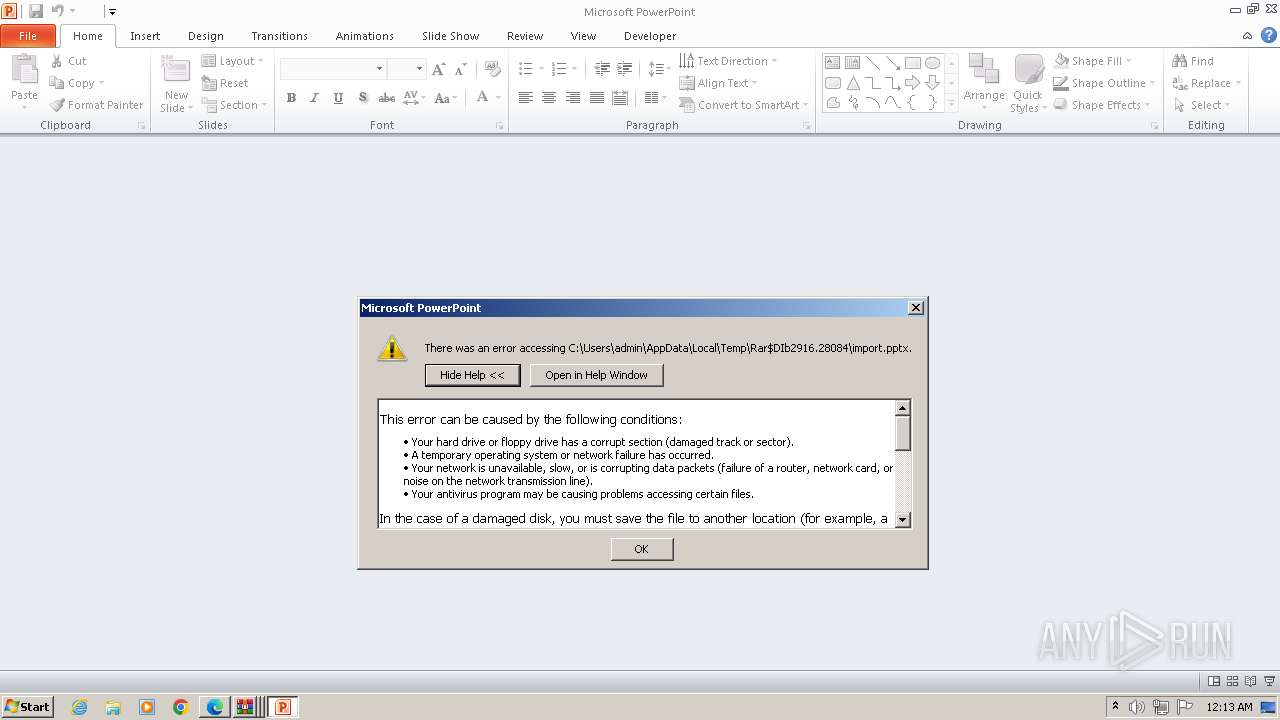1280x720 pixels.
Task: Toggle Italic formatting
Action: coord(314,98)
